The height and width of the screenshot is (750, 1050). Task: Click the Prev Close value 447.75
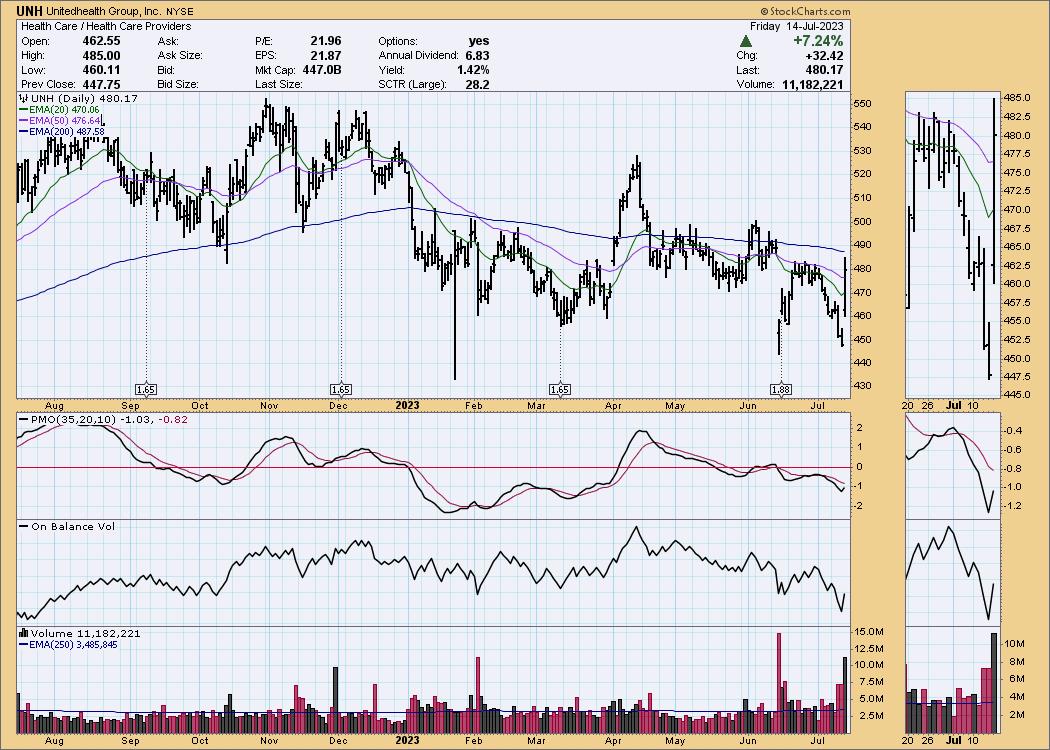pos(101,84)
